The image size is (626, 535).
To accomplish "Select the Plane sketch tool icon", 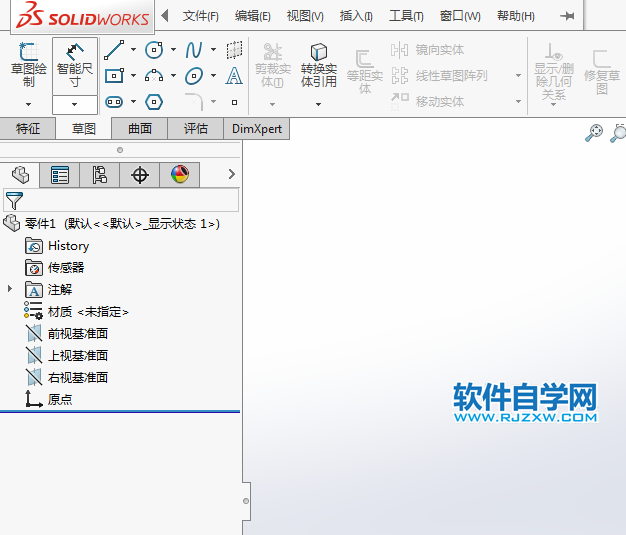I will click(x=234, y=50).
